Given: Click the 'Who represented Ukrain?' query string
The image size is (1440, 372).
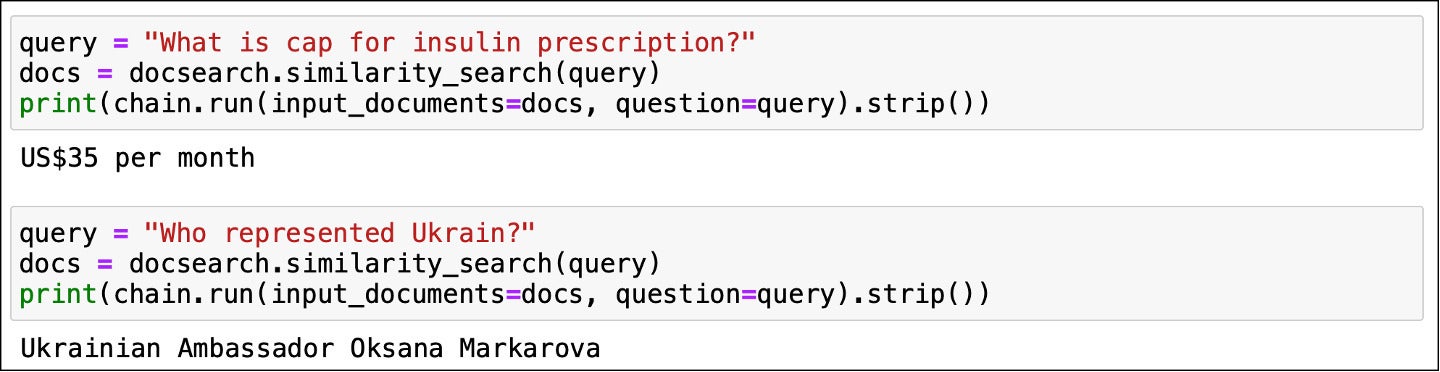Looking at the screenshot, I should tap(340, 234).
